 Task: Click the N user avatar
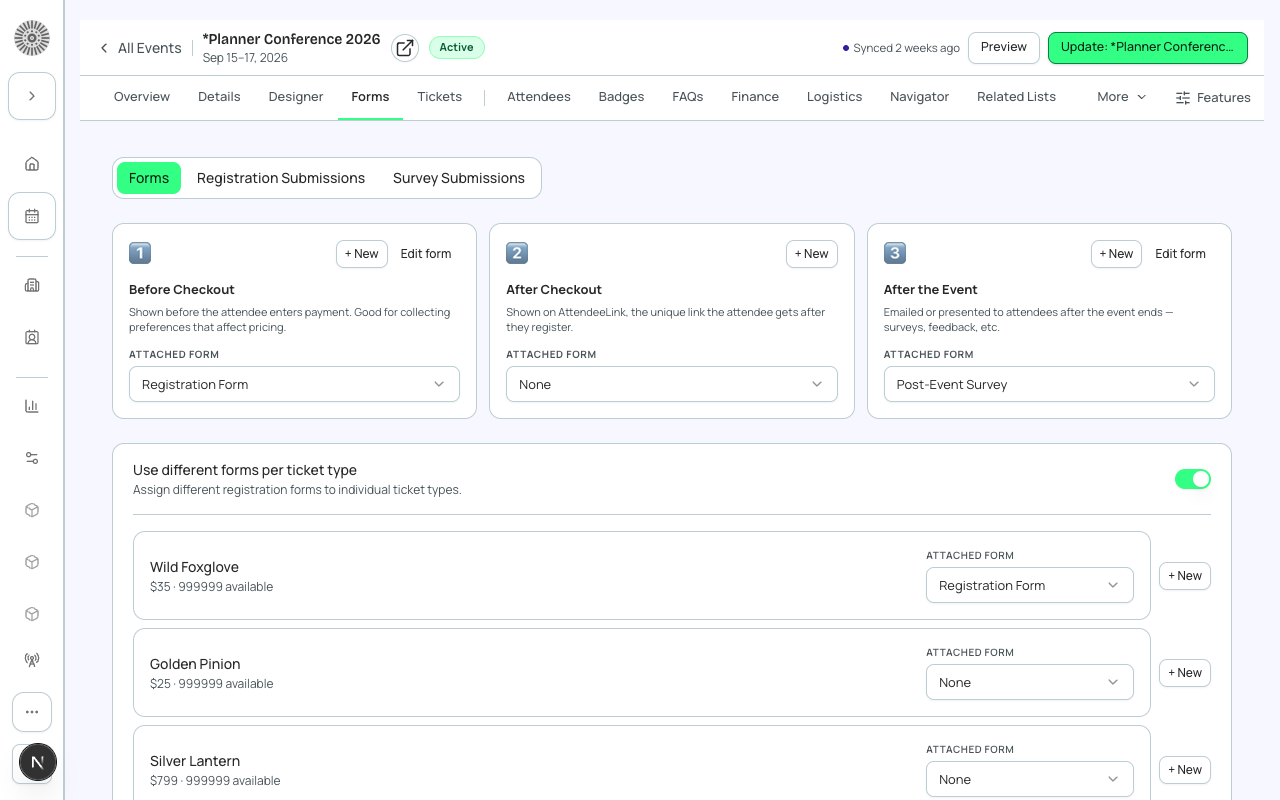coord(37,762)
